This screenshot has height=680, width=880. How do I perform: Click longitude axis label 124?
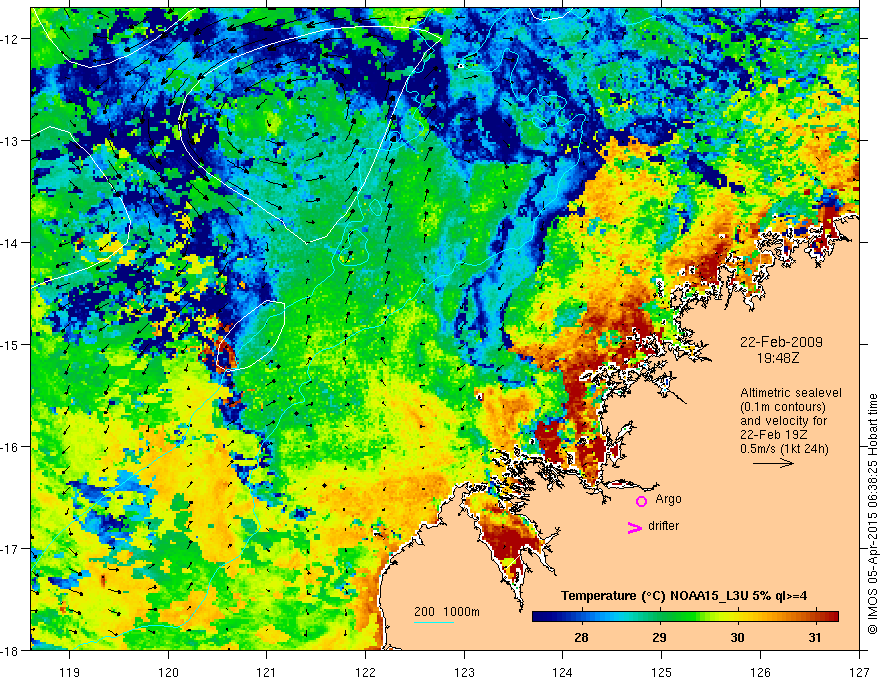click(563, 672)
